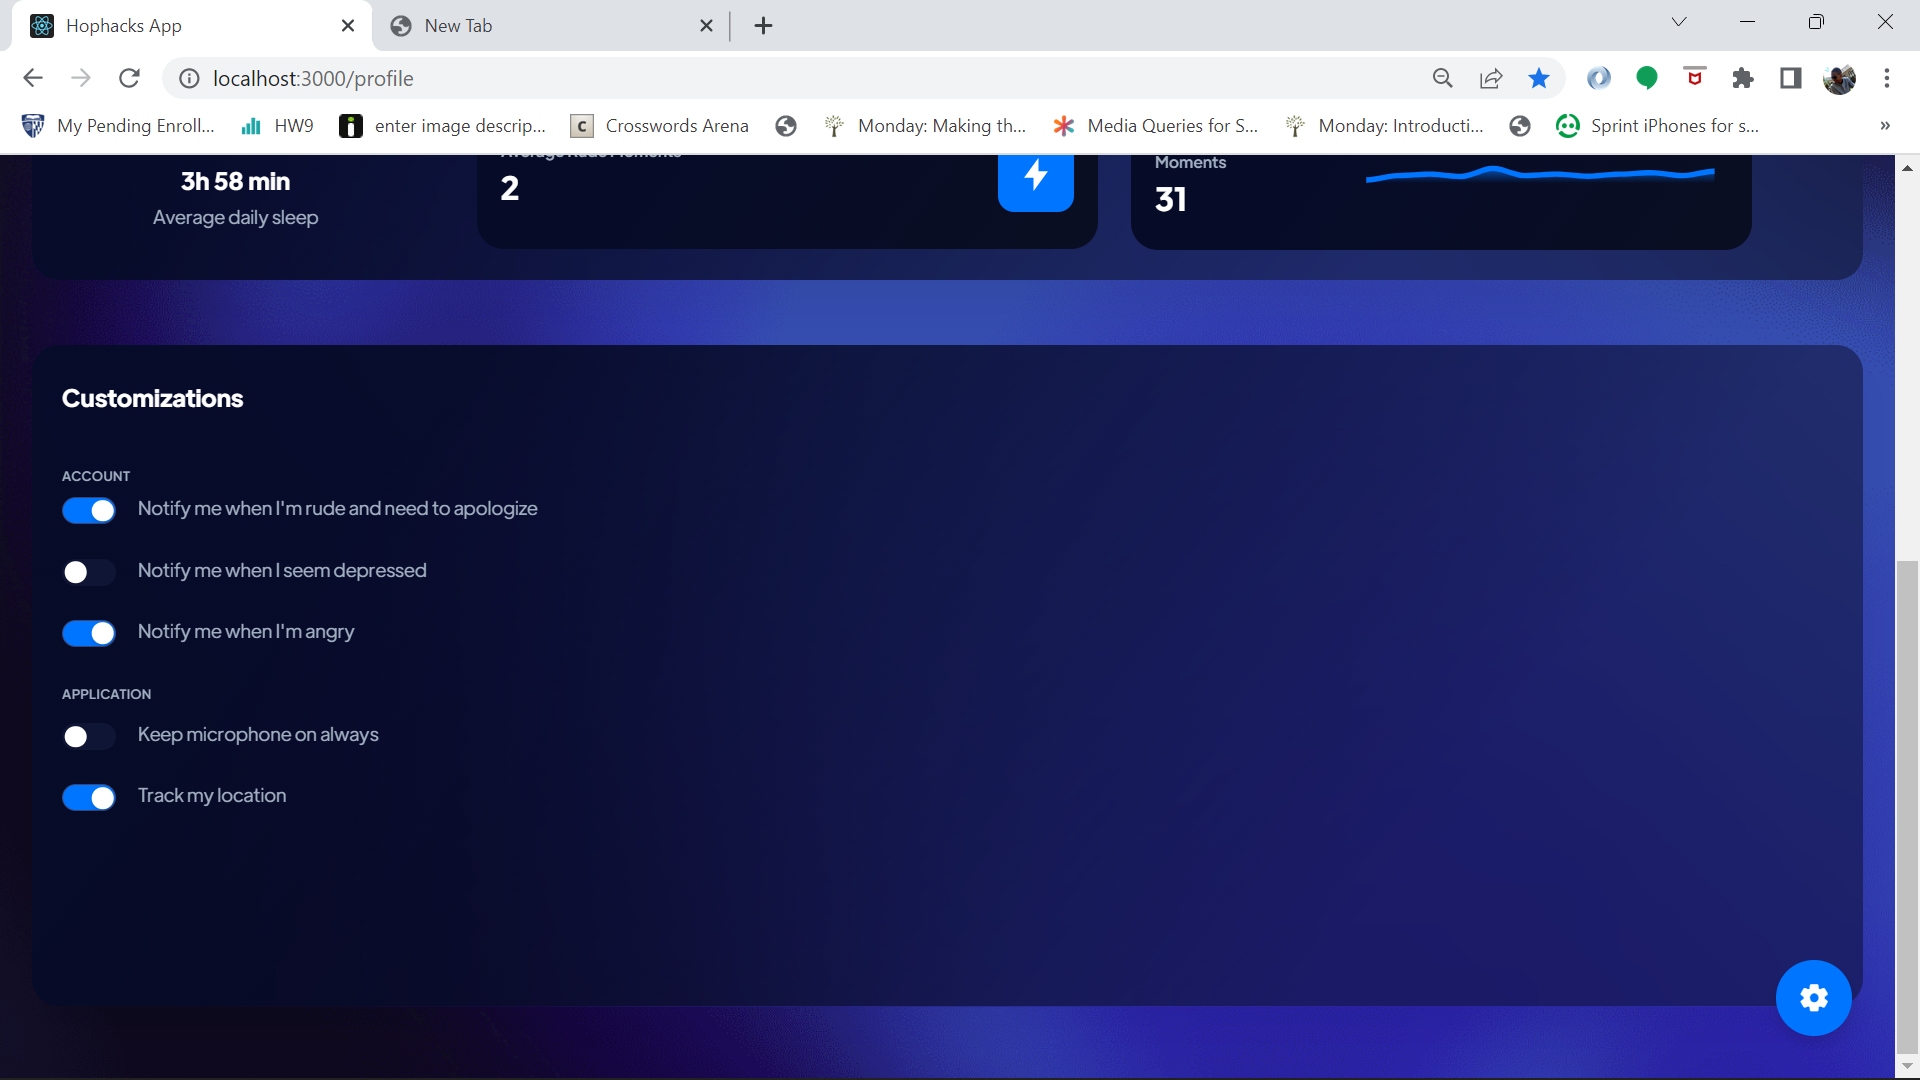1920x1080 pixels.
Task: Switch to the New Tab tab
Action: pyautogui.click(x=540, y=26)
